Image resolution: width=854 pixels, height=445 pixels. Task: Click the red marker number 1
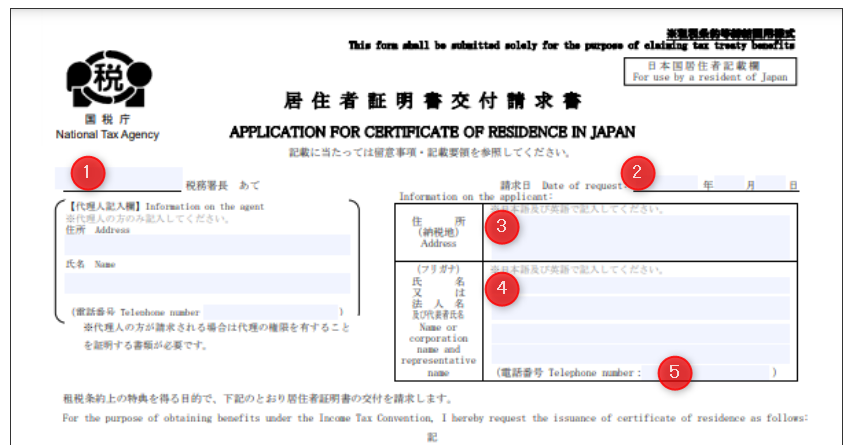coord(87,172)
